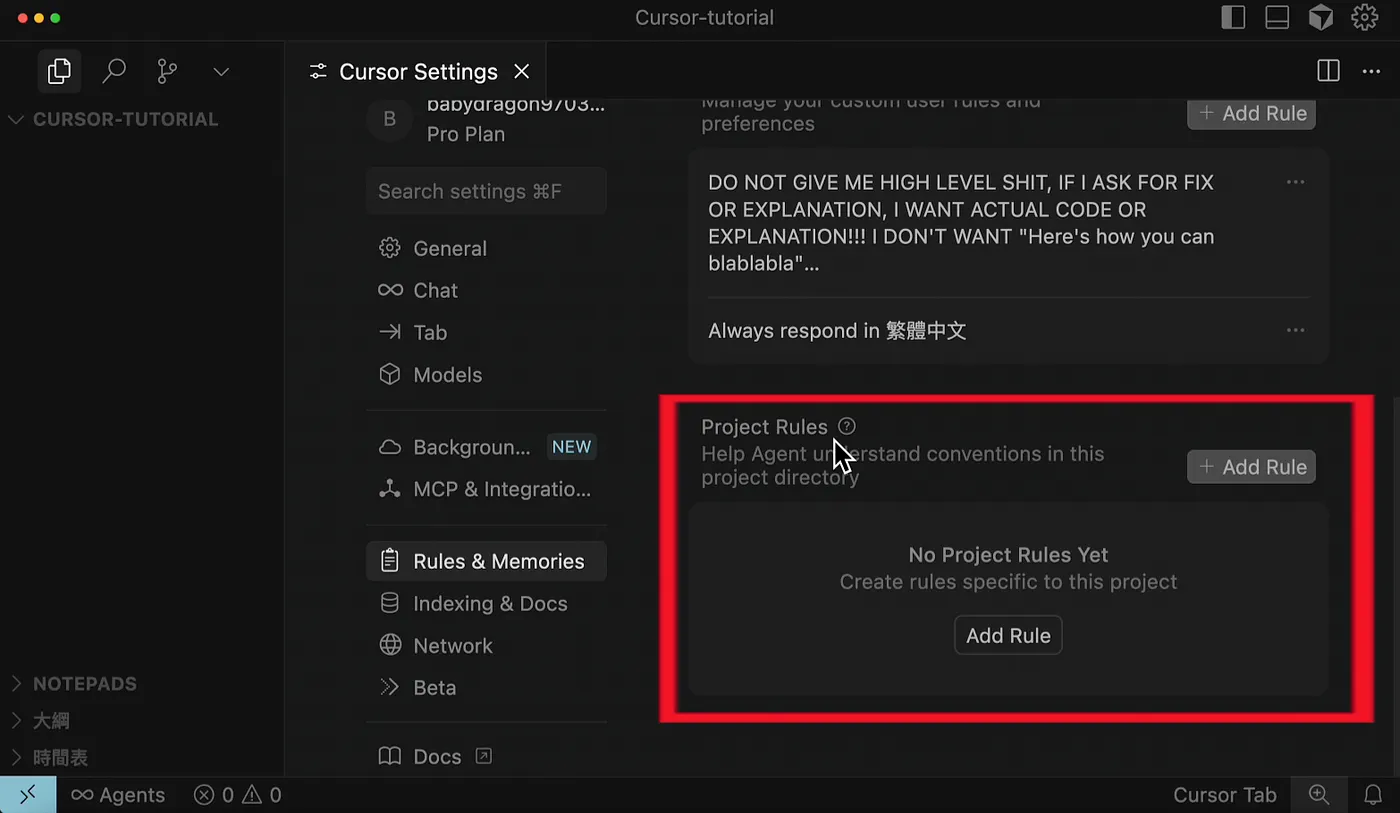Toggle bottom panel layout icon

[1277, 18]
